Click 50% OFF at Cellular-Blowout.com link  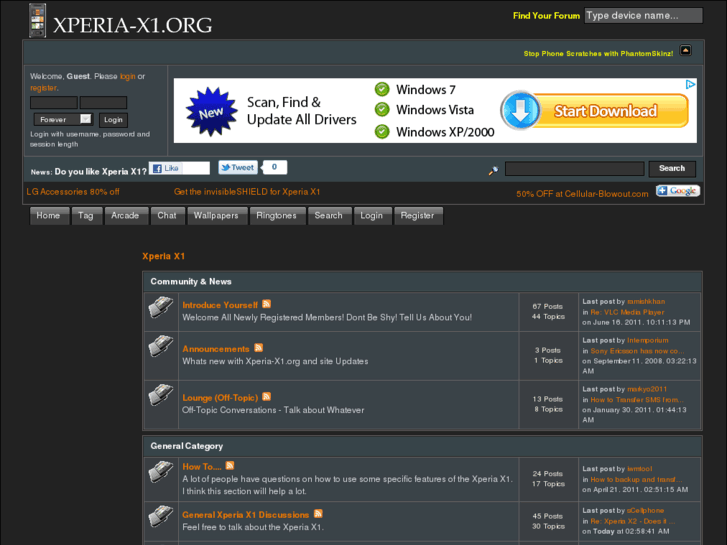tap(582, 194)
